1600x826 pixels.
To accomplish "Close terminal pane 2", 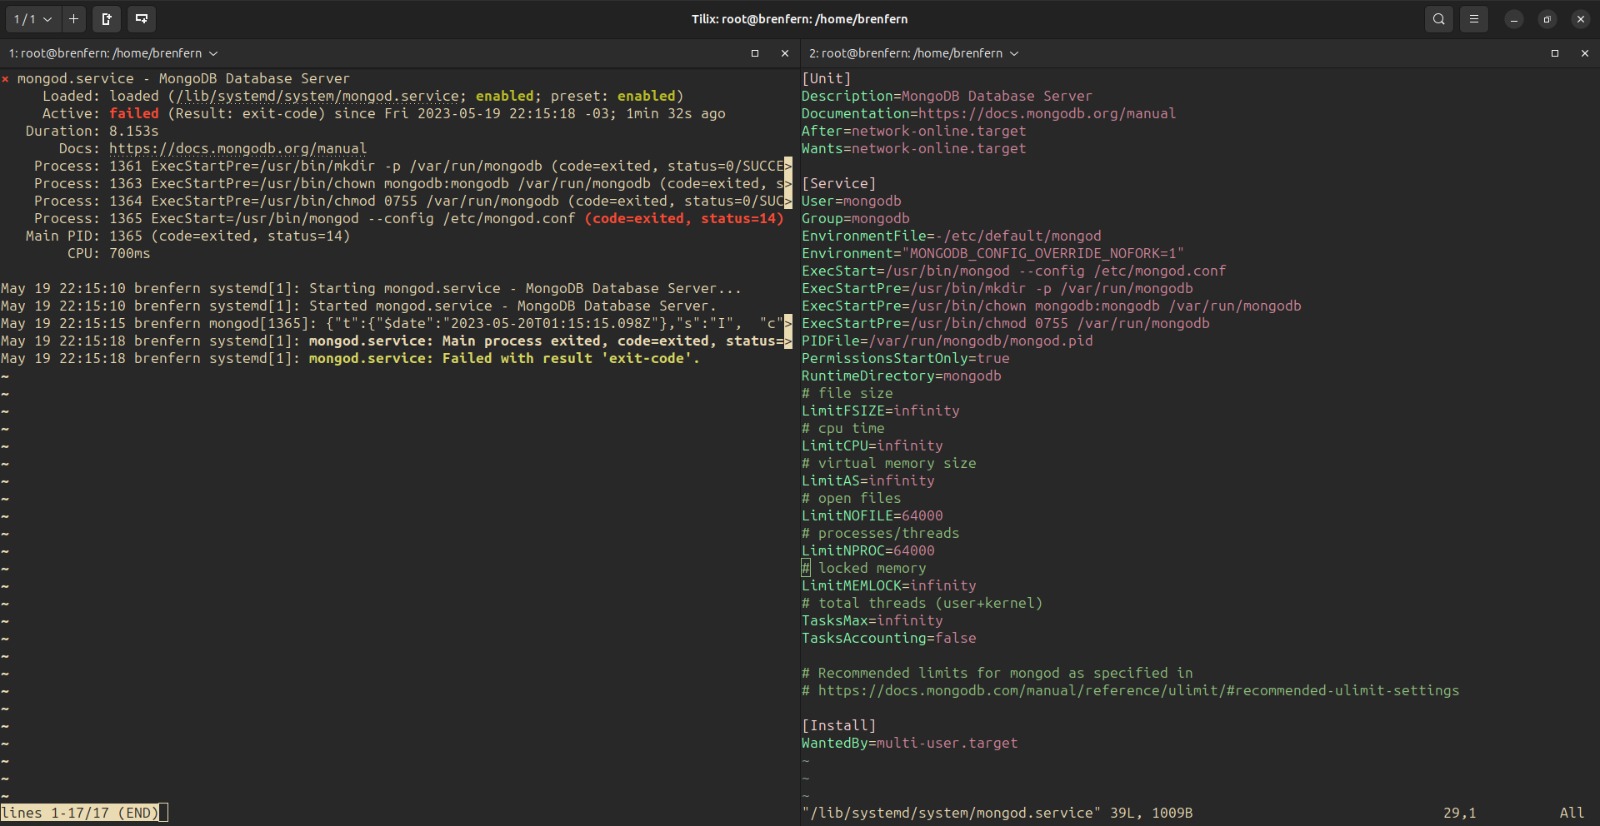I will coord(1584,53).
